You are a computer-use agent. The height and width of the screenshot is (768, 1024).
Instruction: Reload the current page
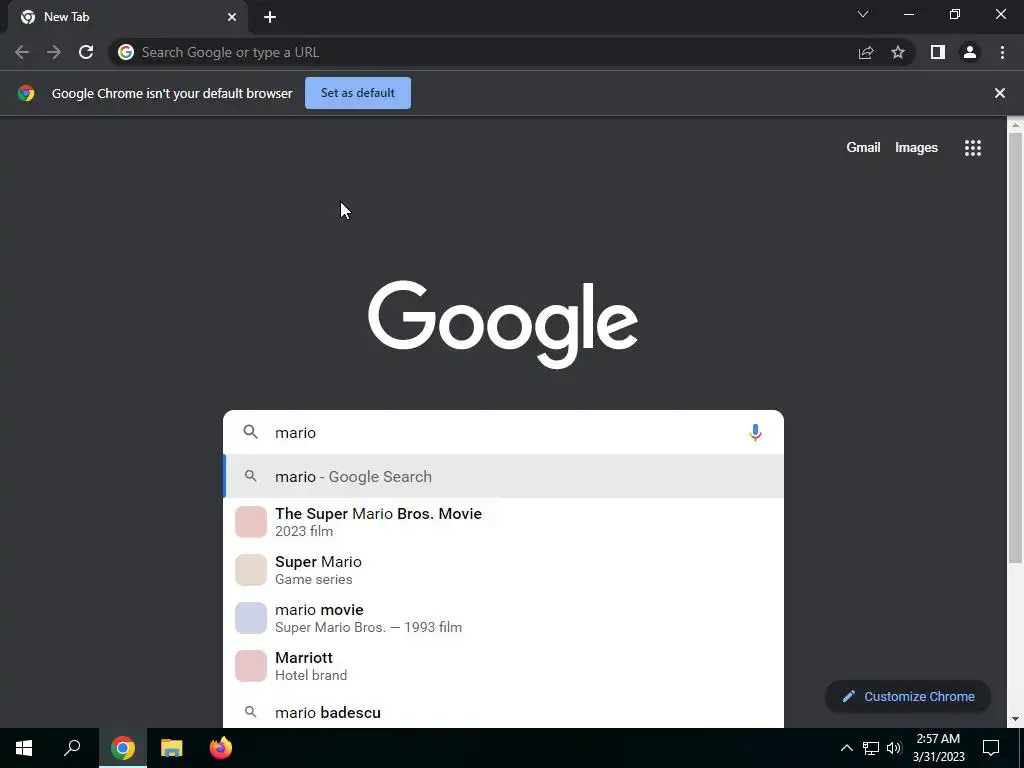coord(86,52)
